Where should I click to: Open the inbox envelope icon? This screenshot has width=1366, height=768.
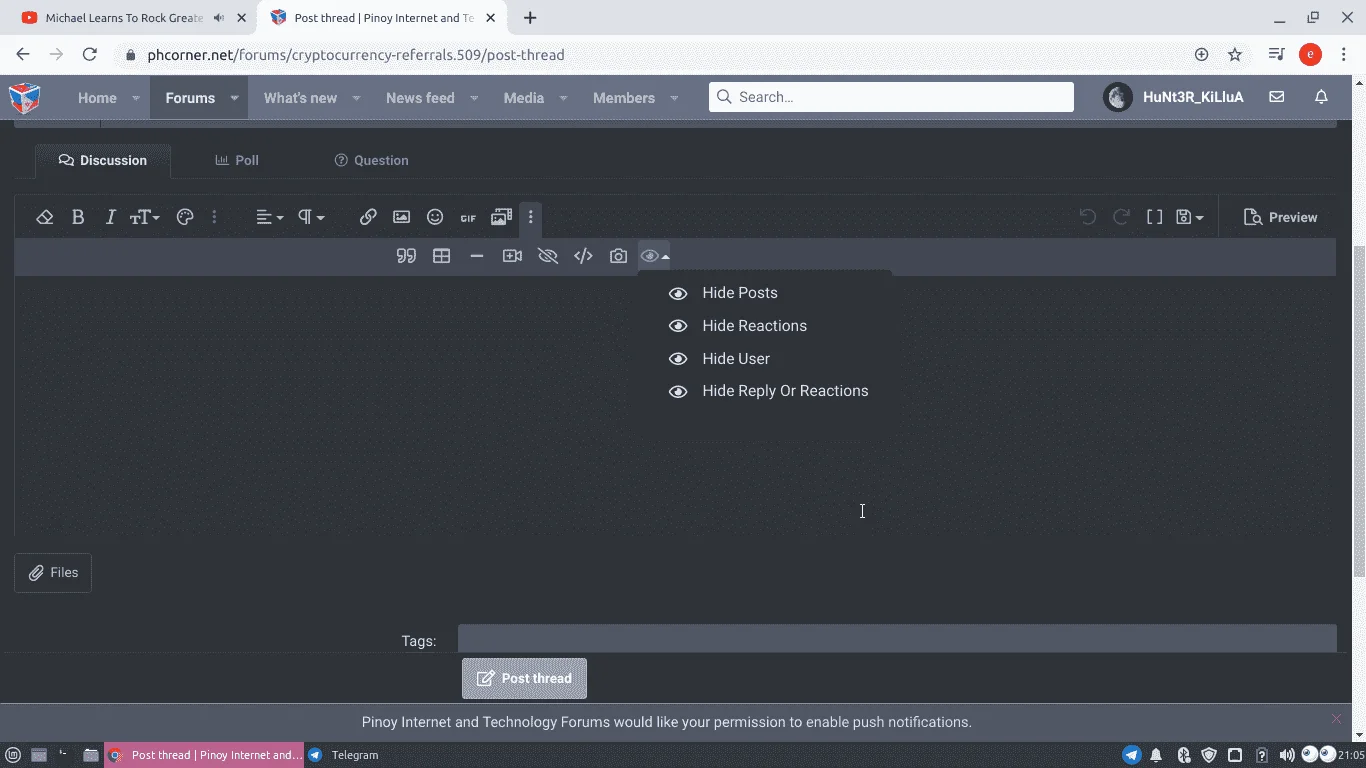1276,97
